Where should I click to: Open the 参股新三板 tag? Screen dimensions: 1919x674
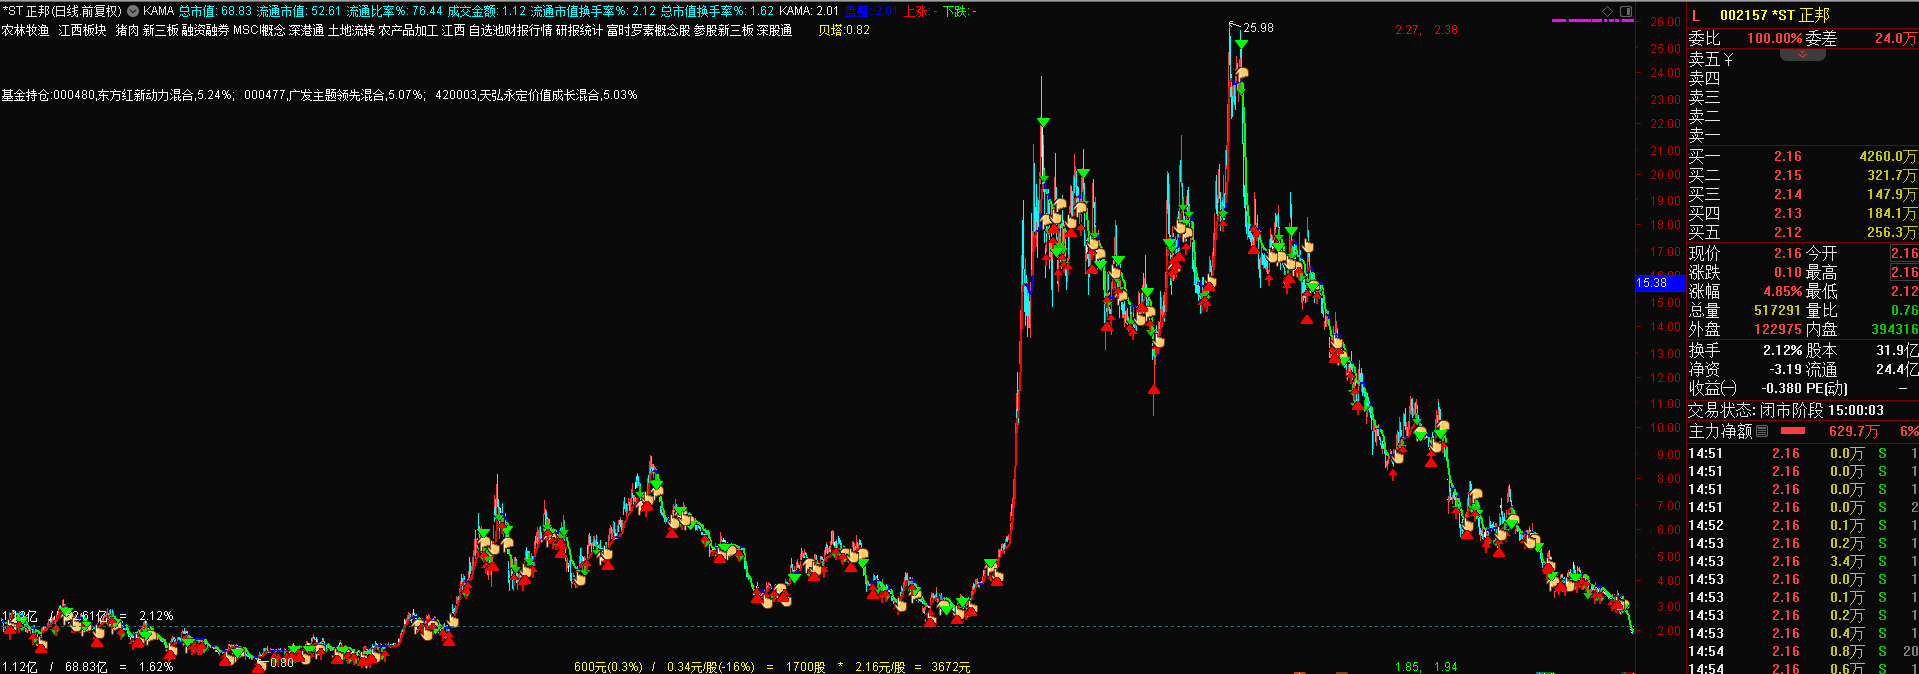[x=723, y=30]
